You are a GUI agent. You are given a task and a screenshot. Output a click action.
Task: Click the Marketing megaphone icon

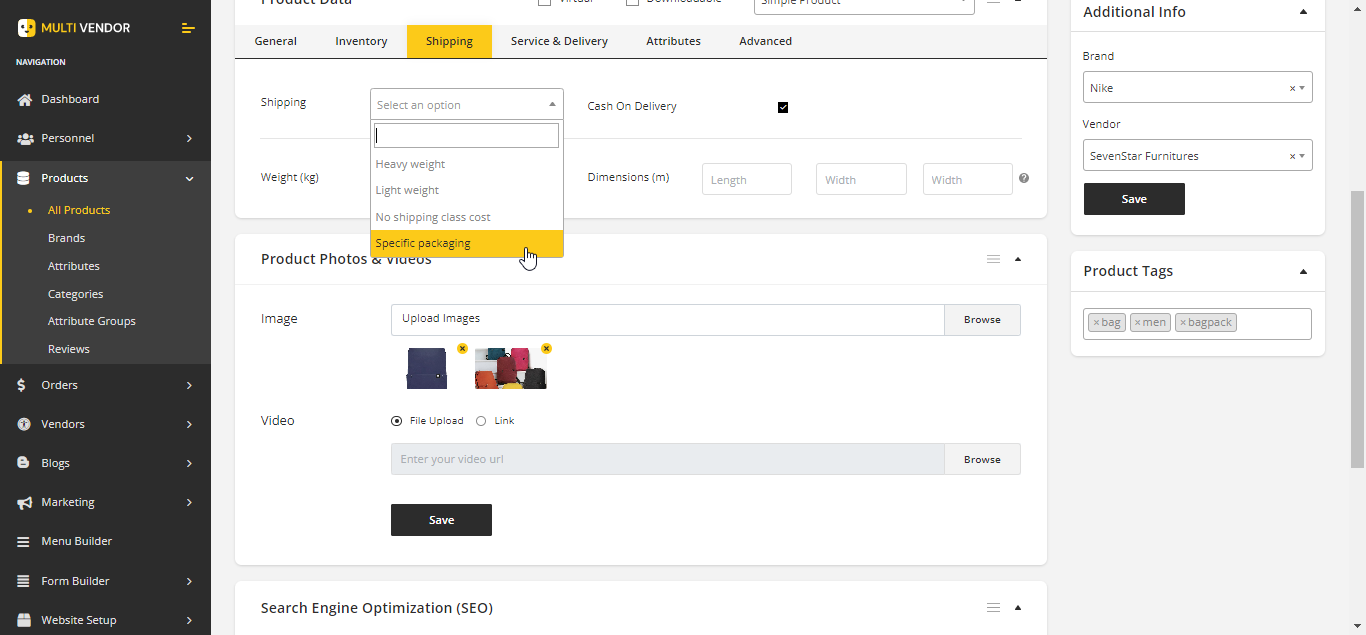click(x=25, y=502)
